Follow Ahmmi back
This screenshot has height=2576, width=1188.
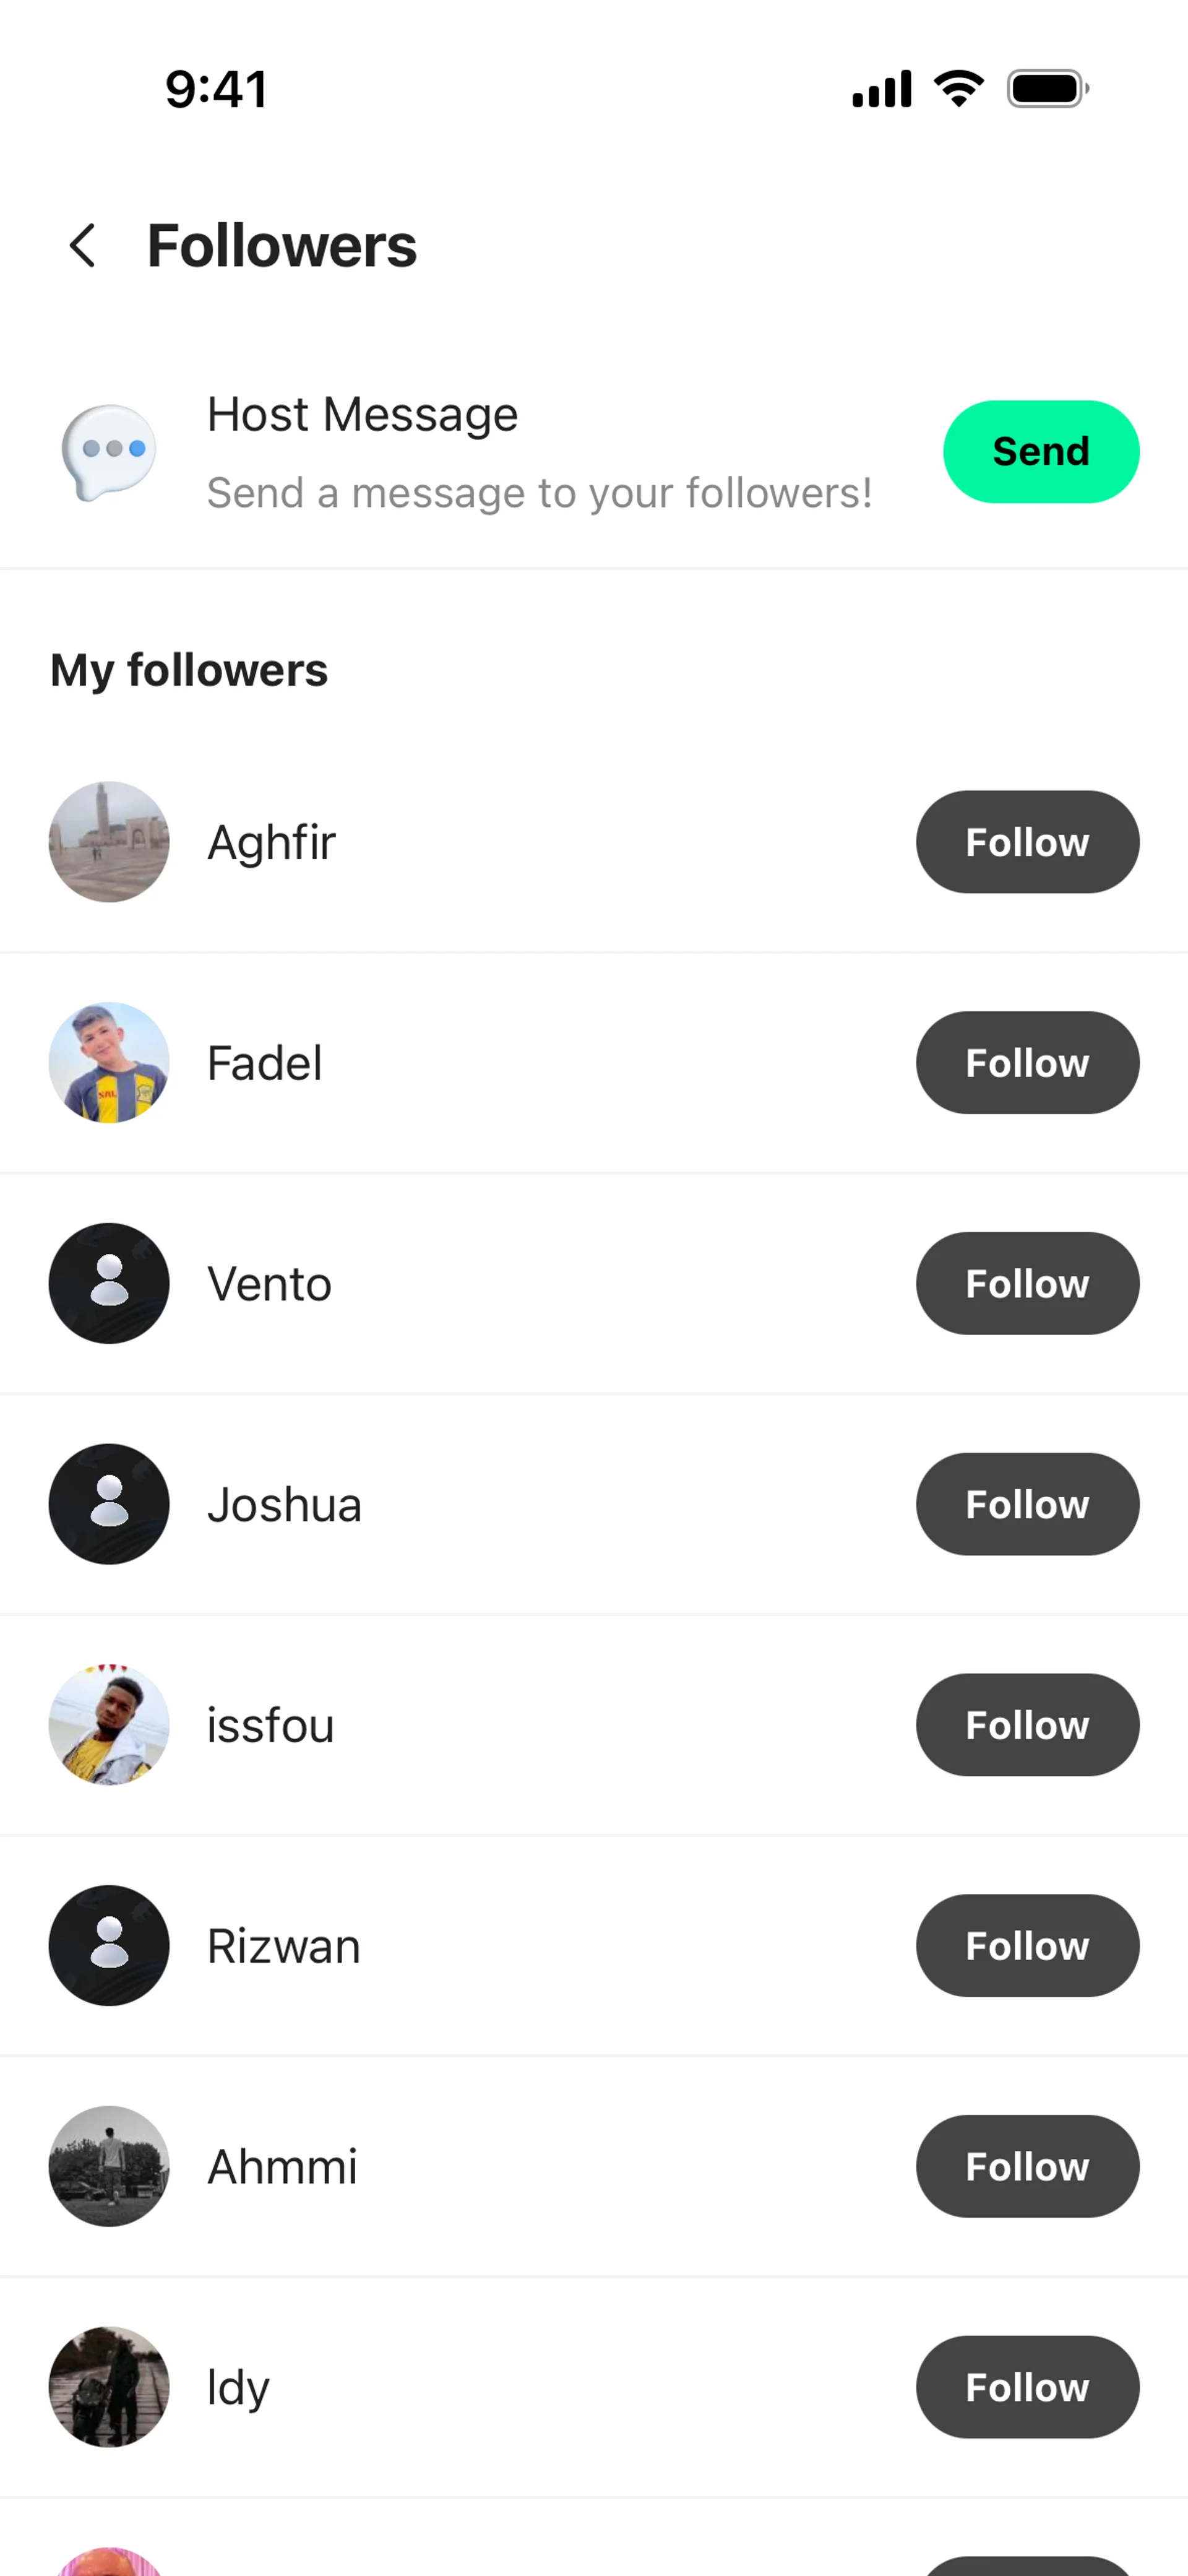tap(1028, 2166)
